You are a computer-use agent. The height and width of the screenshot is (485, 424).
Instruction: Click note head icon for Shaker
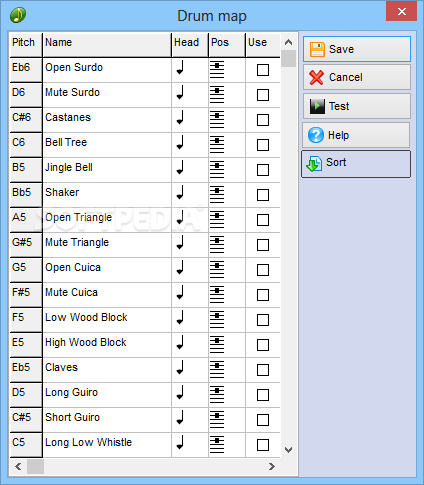[180, 193]
